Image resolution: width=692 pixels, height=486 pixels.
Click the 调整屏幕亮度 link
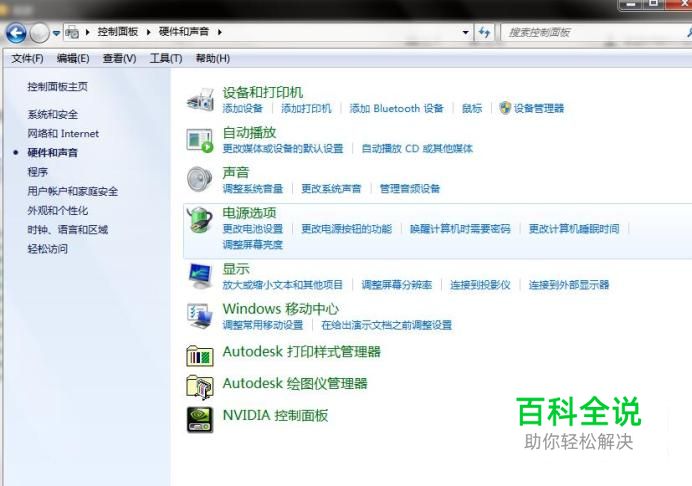[x=253, y=245]
